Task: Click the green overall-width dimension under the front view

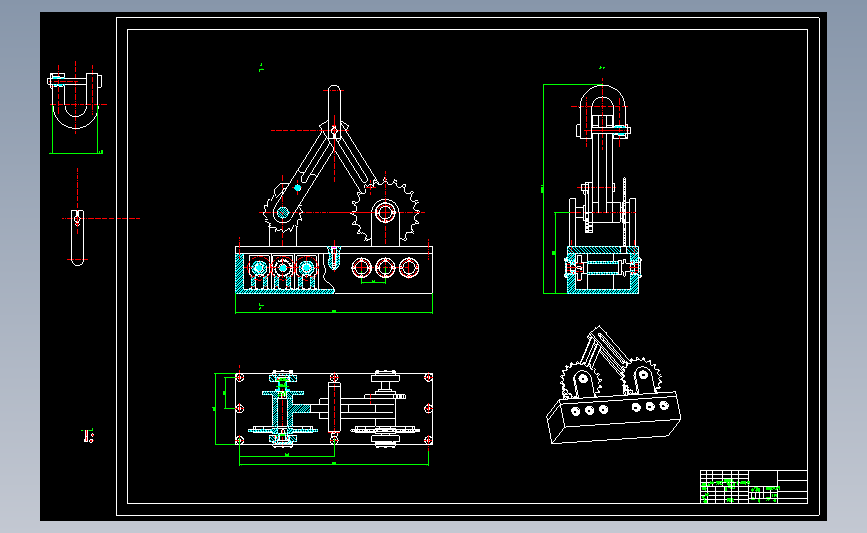Action: pyautogui.click(x=334, y=312)
